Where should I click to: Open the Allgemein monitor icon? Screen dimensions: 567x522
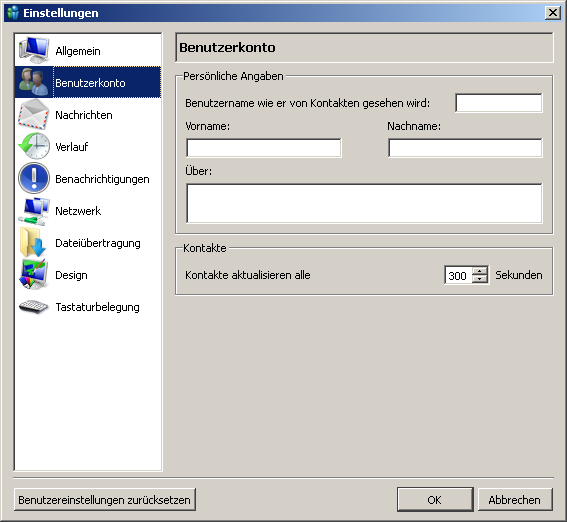[34, 50]
